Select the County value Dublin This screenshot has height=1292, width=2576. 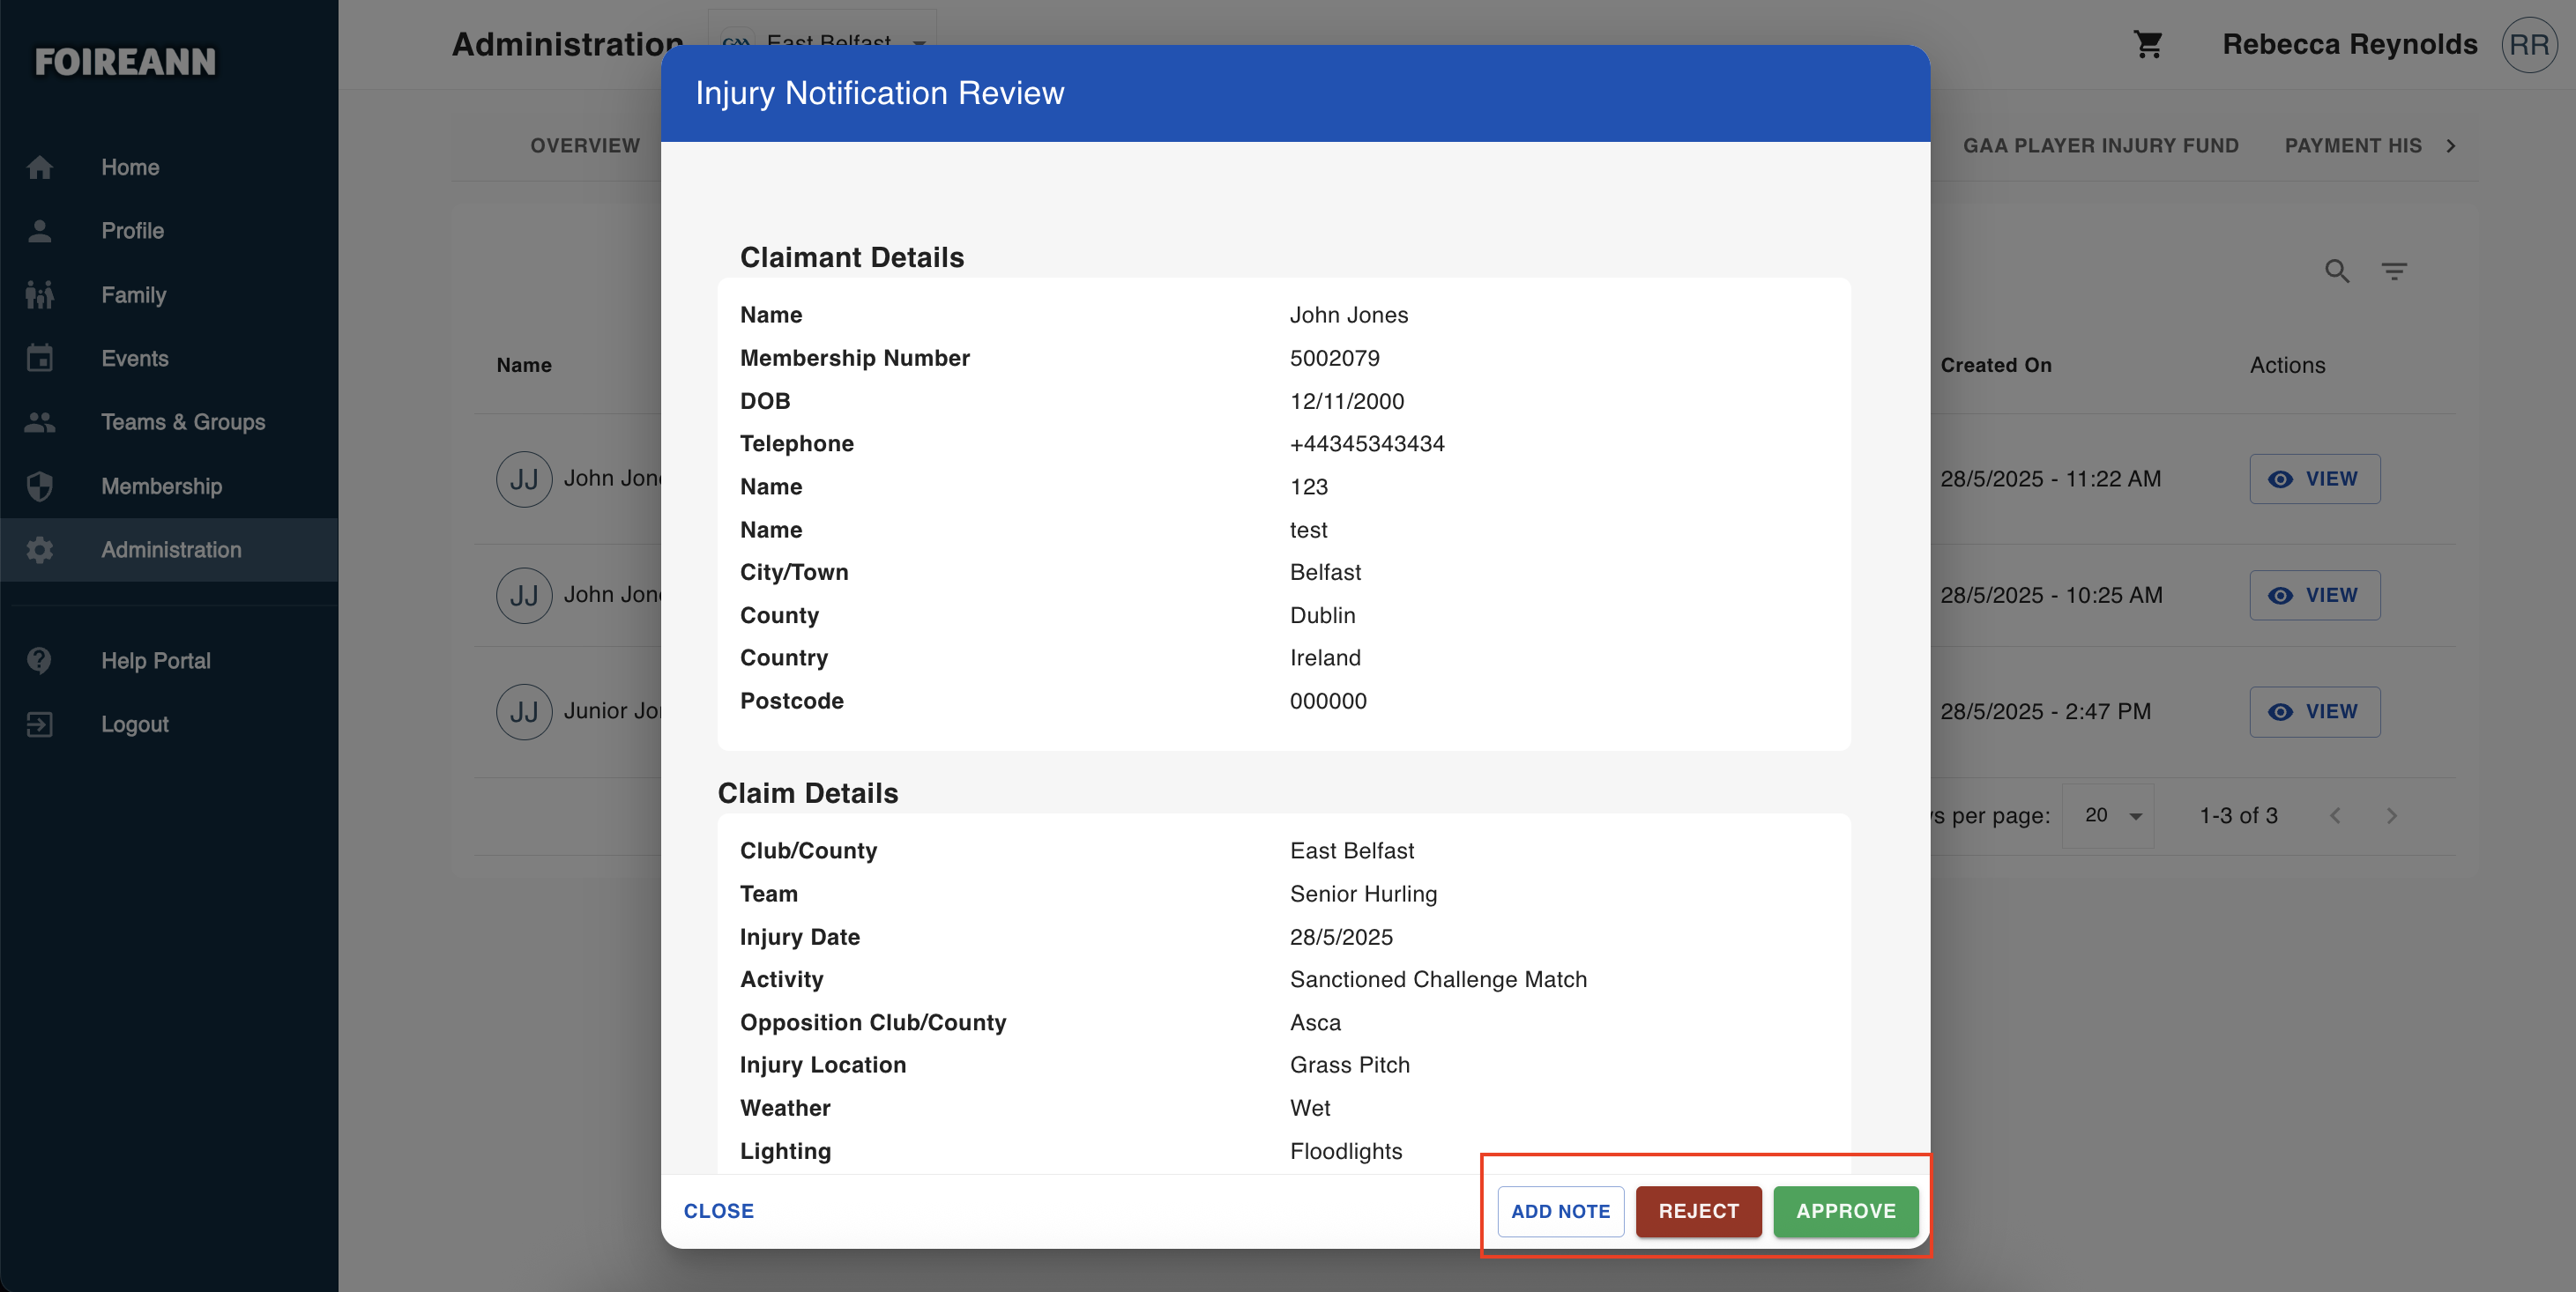pyautogui.click(x=1322, y=616)
